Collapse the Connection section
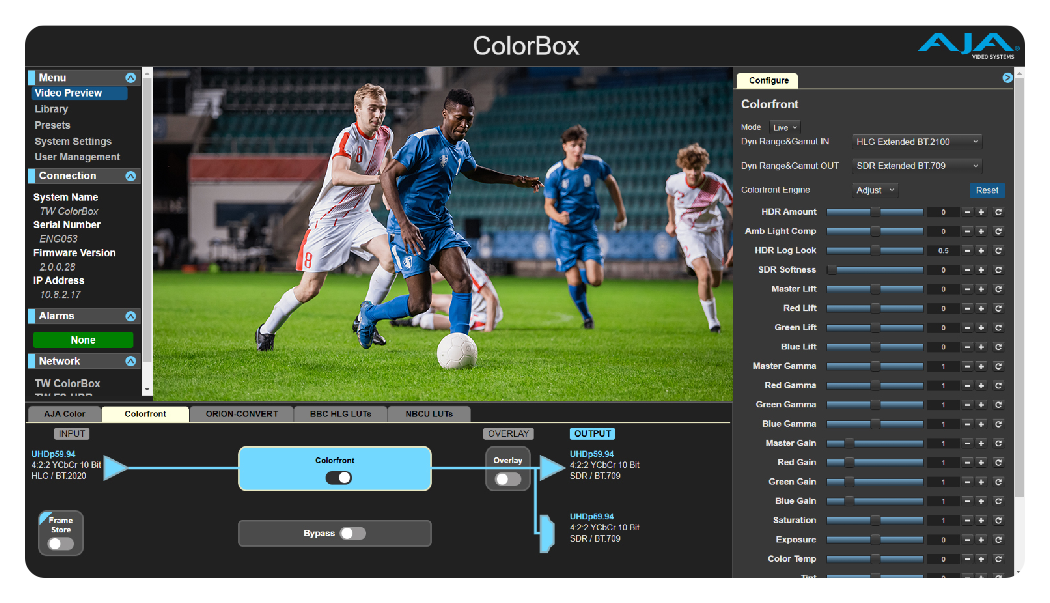Screen dimensions: 1050x603 (131, 176)
